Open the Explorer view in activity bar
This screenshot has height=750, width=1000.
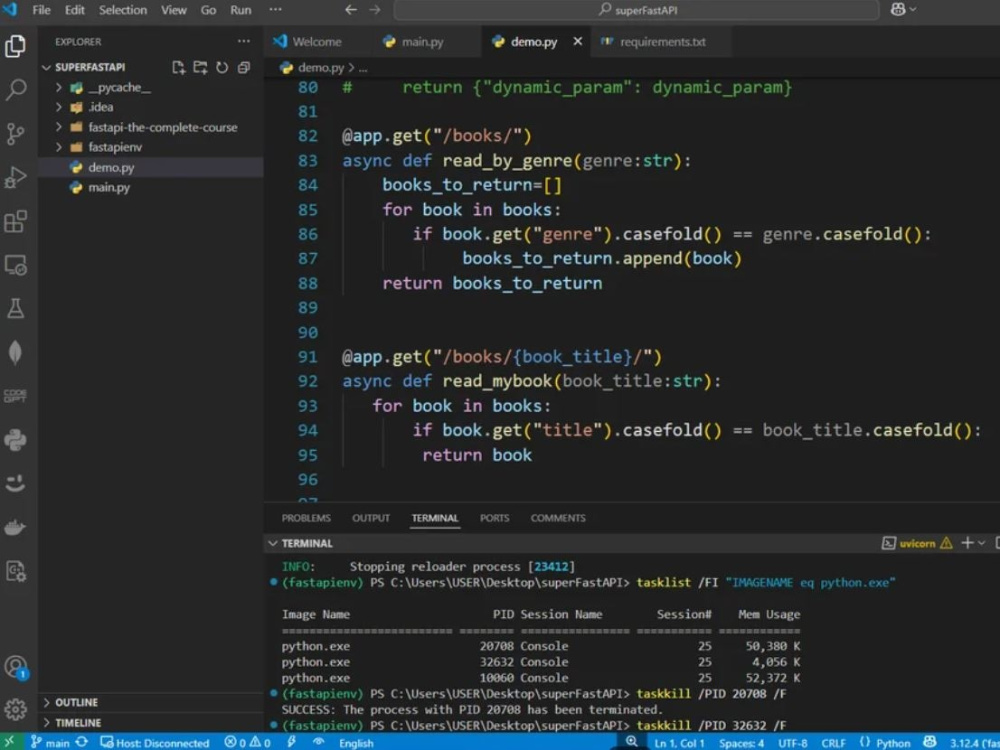click(15, 47)
